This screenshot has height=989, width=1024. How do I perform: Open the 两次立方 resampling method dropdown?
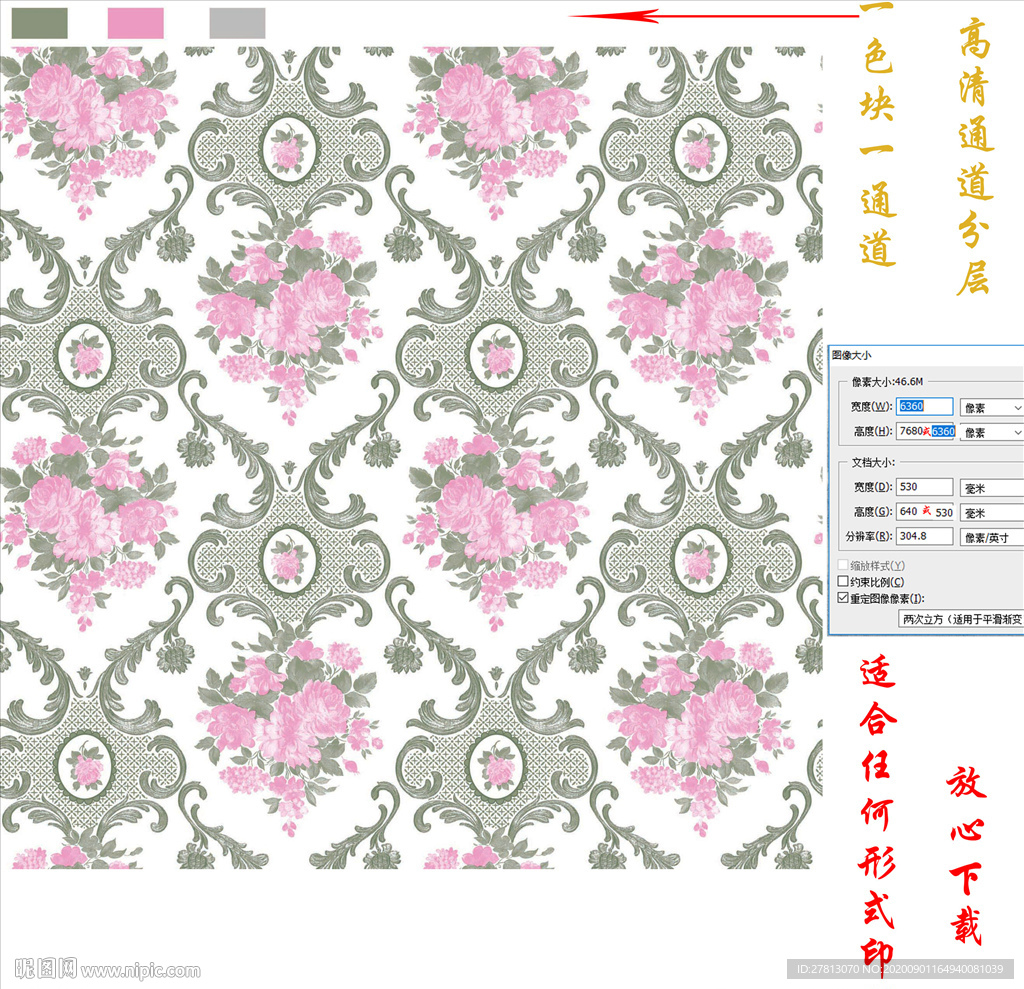point(961,619)
